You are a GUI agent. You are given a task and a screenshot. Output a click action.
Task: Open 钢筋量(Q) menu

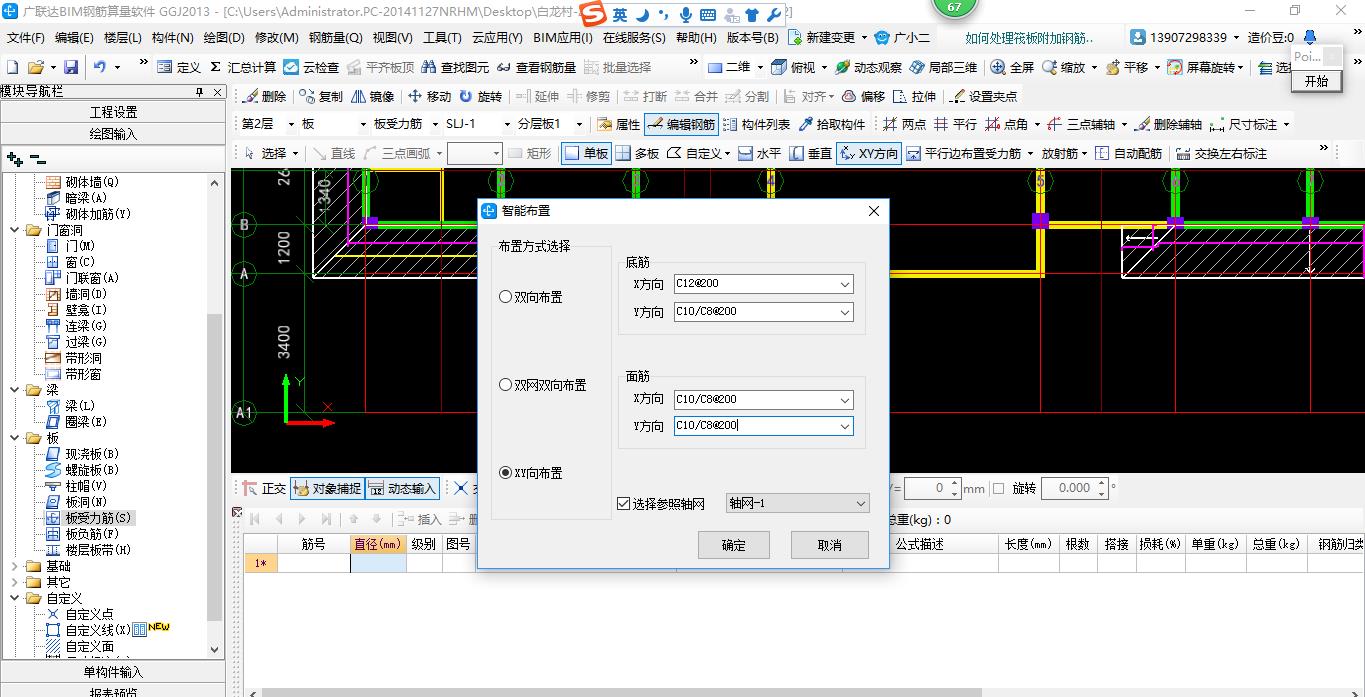tap(335, 38)
